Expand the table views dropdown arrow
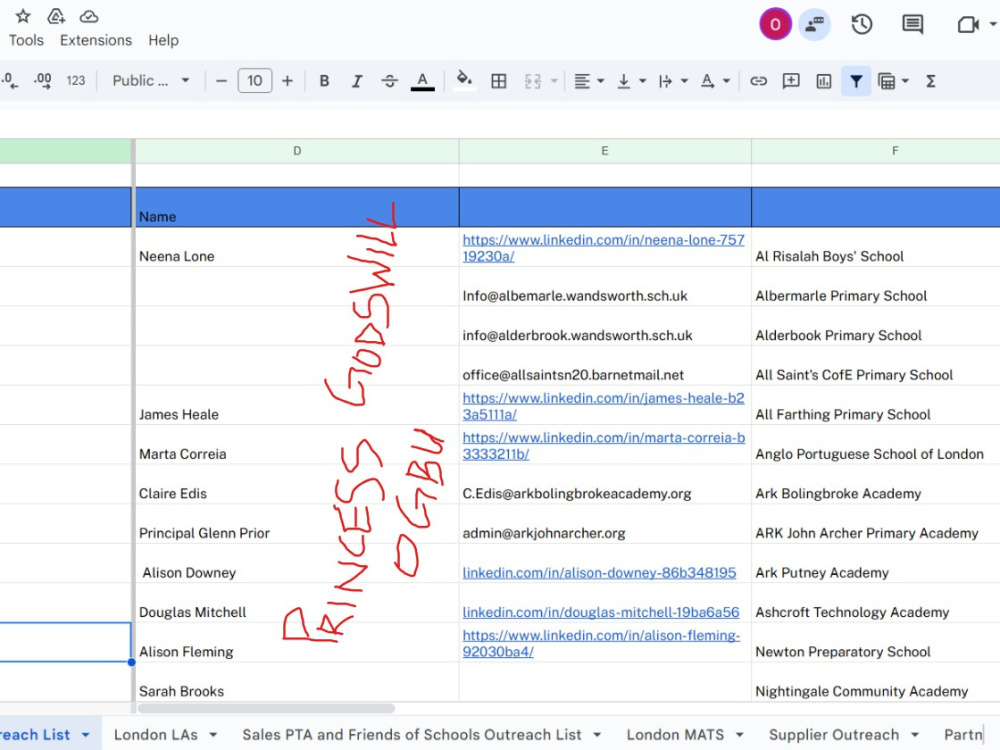Screen dimensions: 1000x750 click(905, 81)
